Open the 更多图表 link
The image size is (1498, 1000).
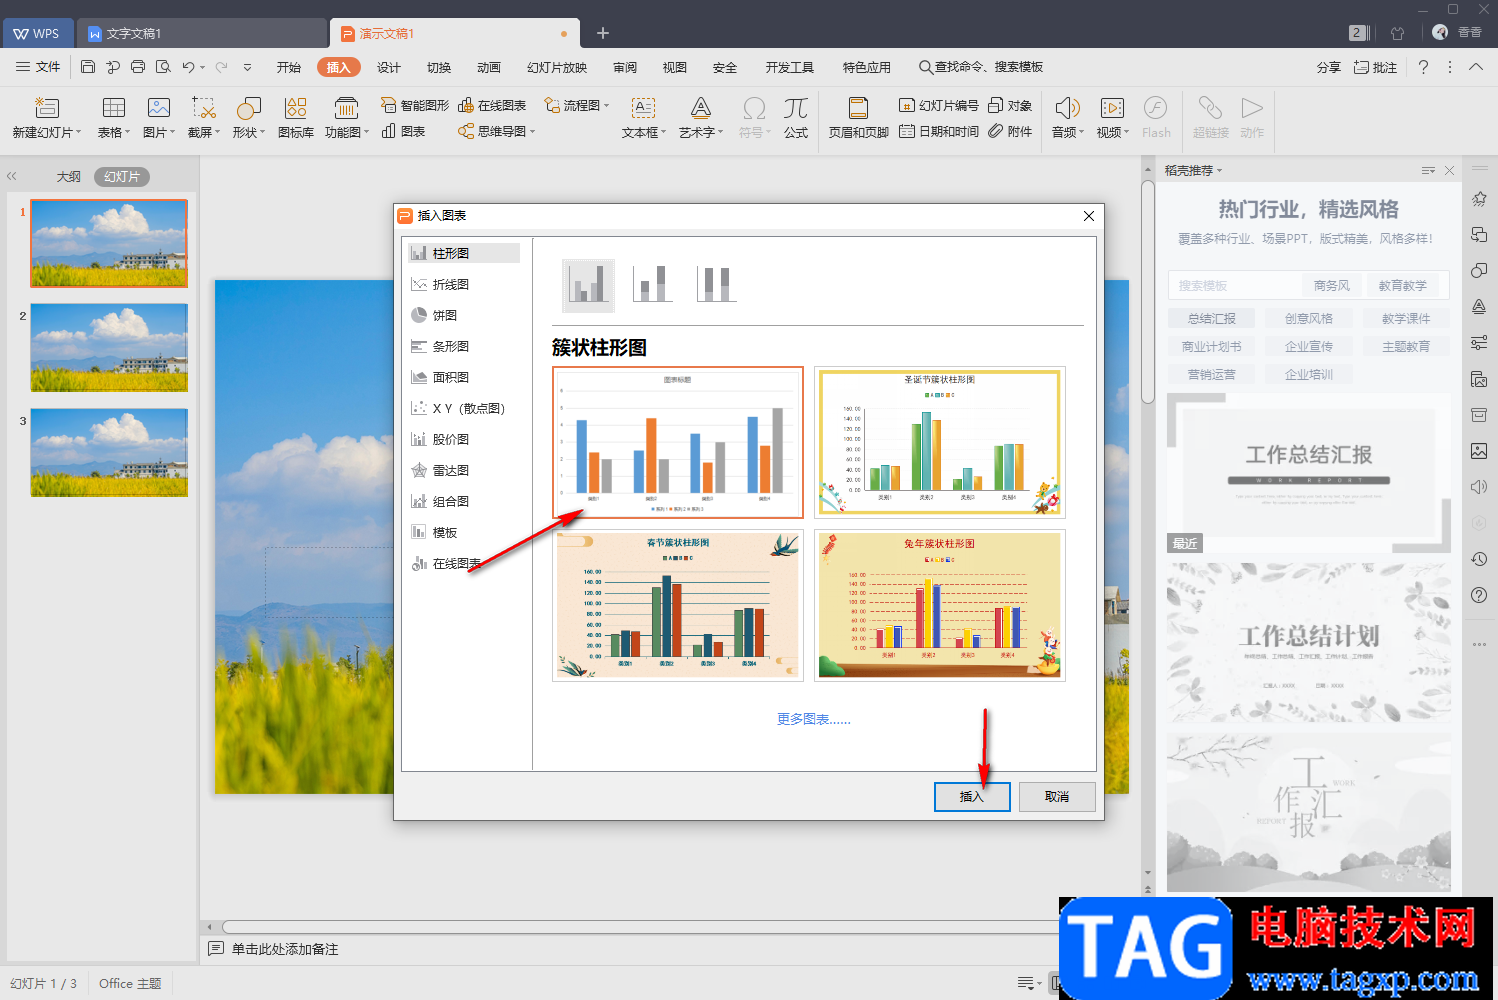click(814, 719)
